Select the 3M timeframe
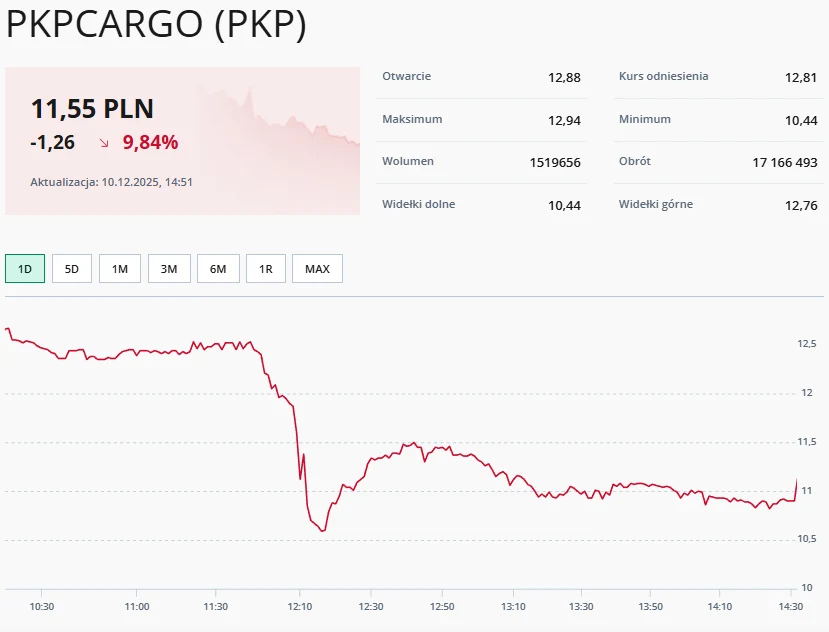Image resolution: width=829 pixels, height=632 pixels. 168,268
